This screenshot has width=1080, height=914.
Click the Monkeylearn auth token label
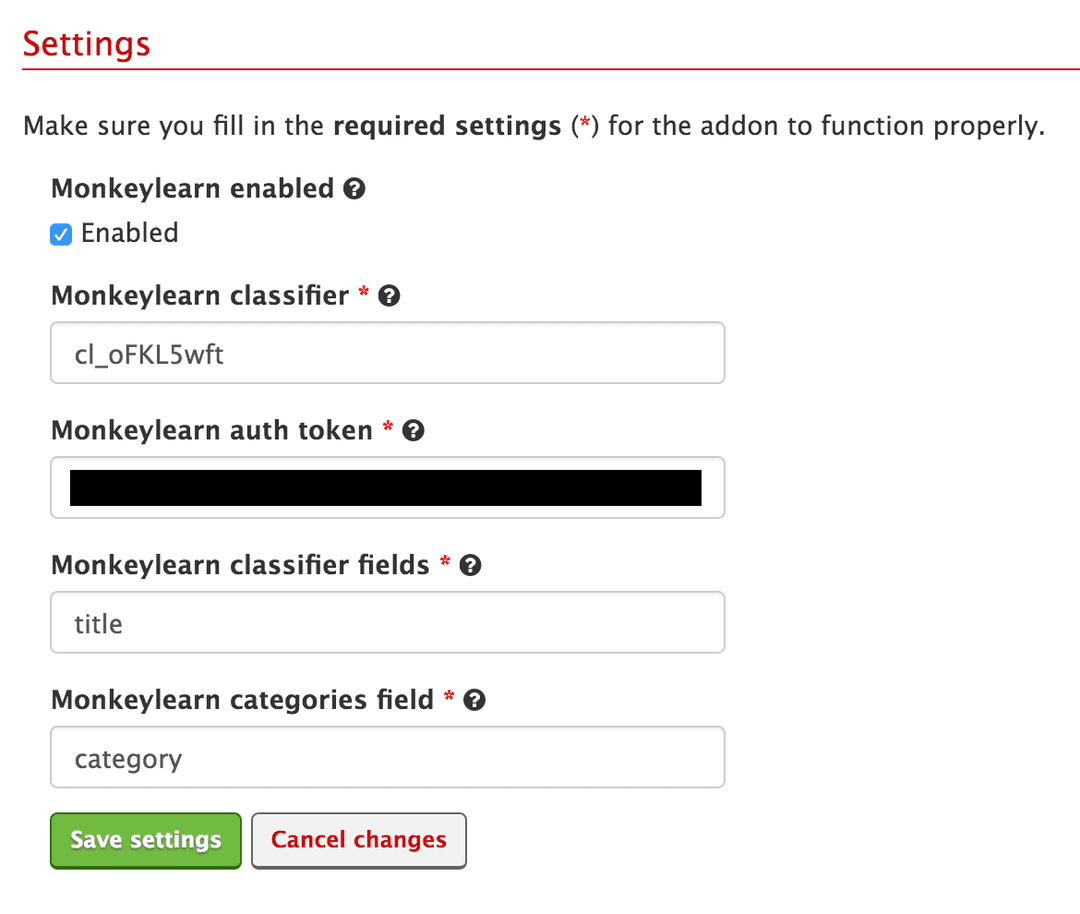click(x=211, y=430)
